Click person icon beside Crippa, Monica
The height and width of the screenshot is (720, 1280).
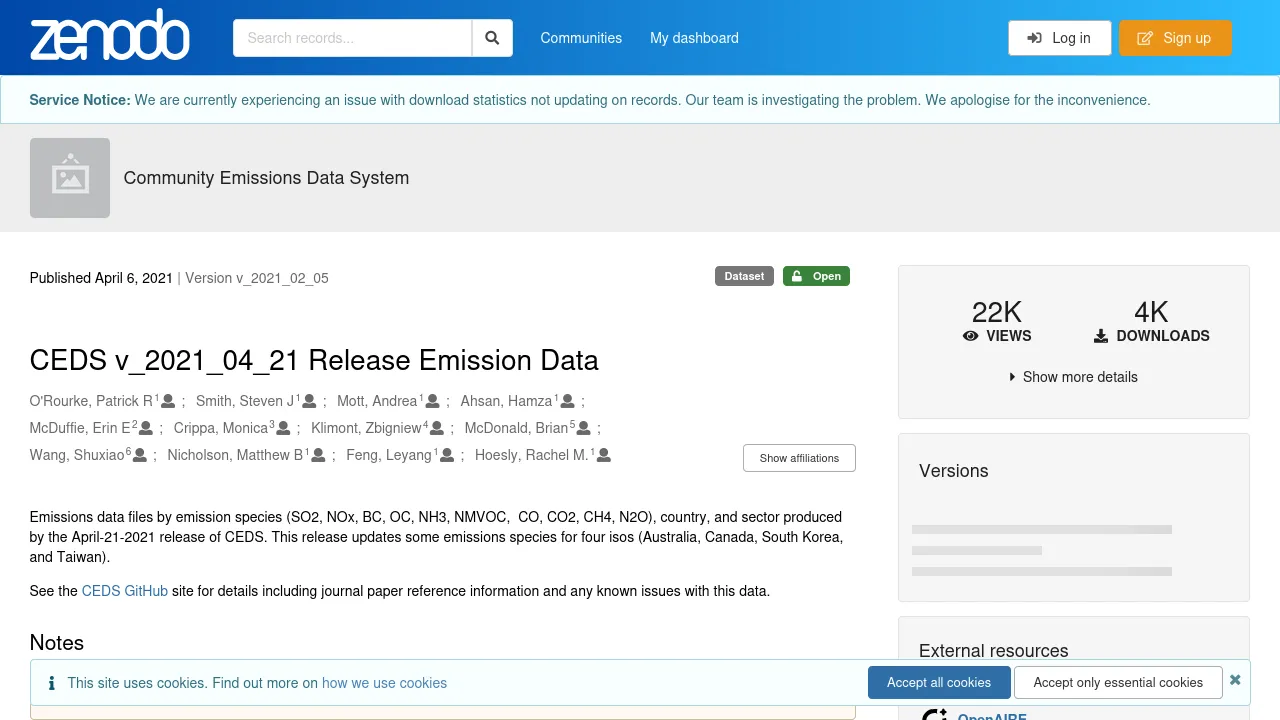[283, 428]
